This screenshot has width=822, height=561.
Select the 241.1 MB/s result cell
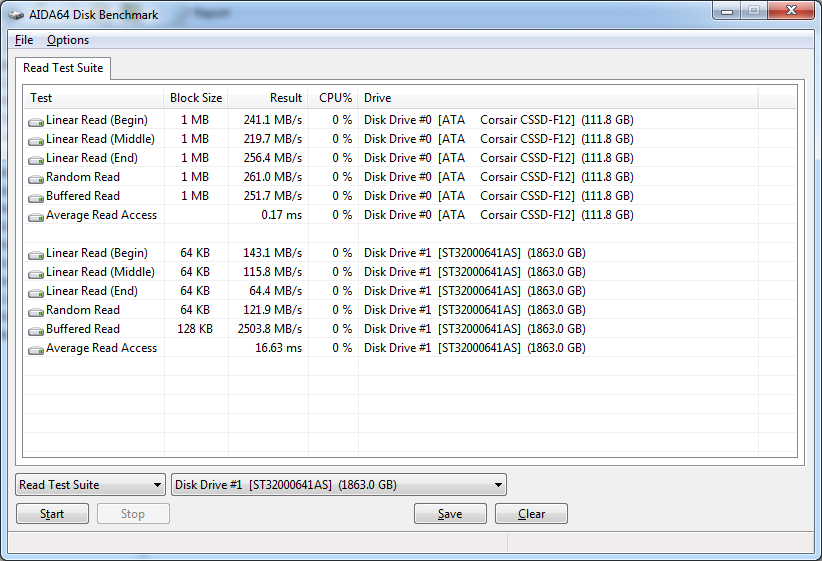273,120
